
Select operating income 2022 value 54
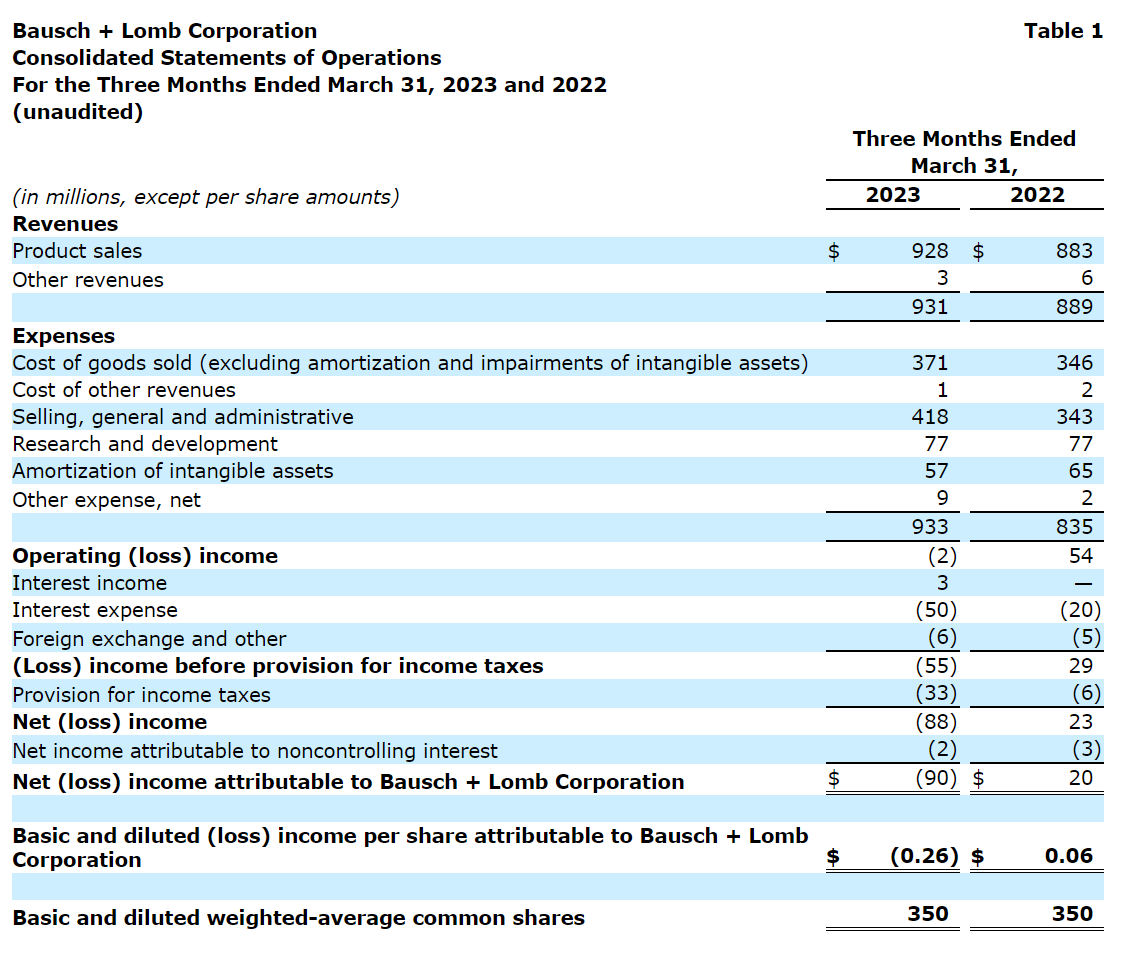(1081, 556)
